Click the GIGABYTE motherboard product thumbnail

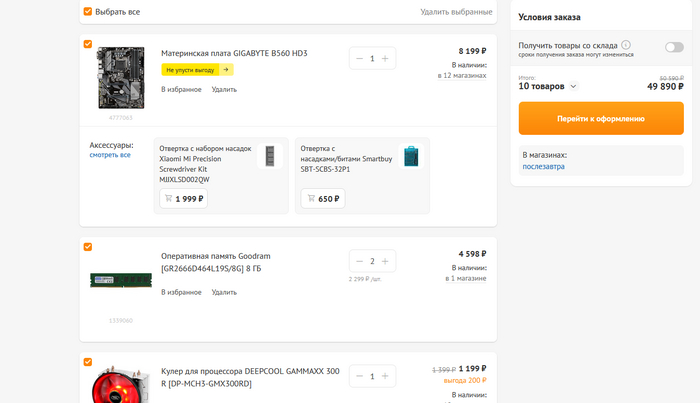[x=121, y=78]
